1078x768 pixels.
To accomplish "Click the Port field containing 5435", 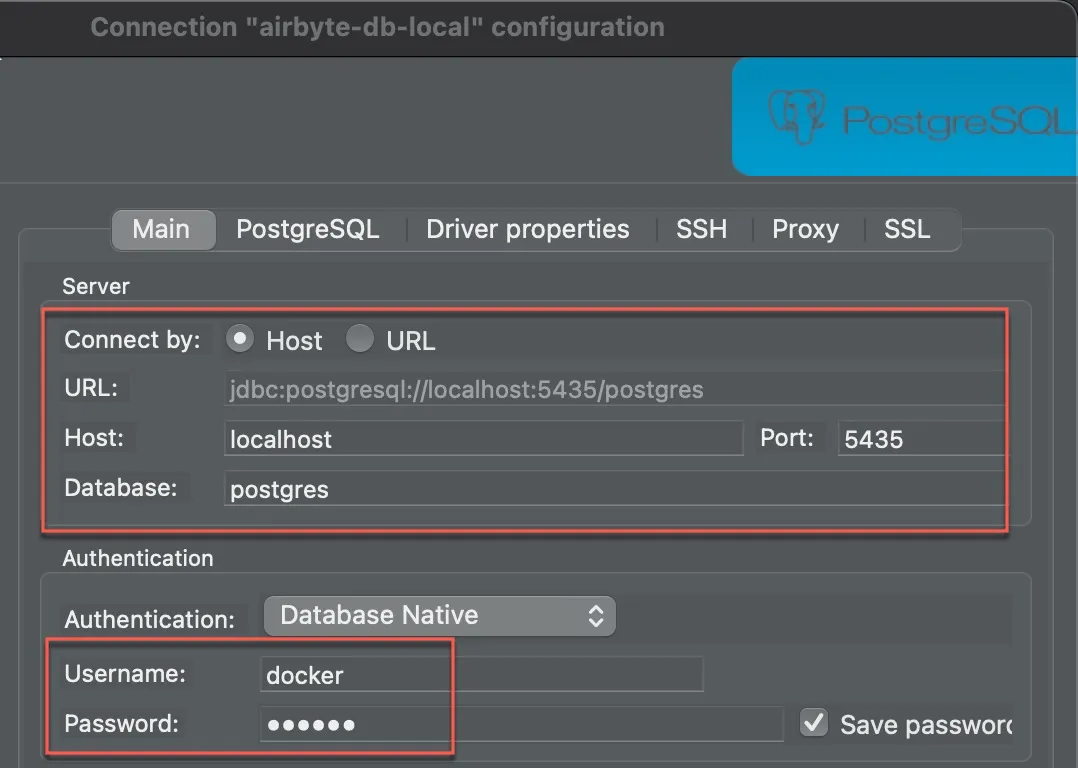I will (921, 439).
